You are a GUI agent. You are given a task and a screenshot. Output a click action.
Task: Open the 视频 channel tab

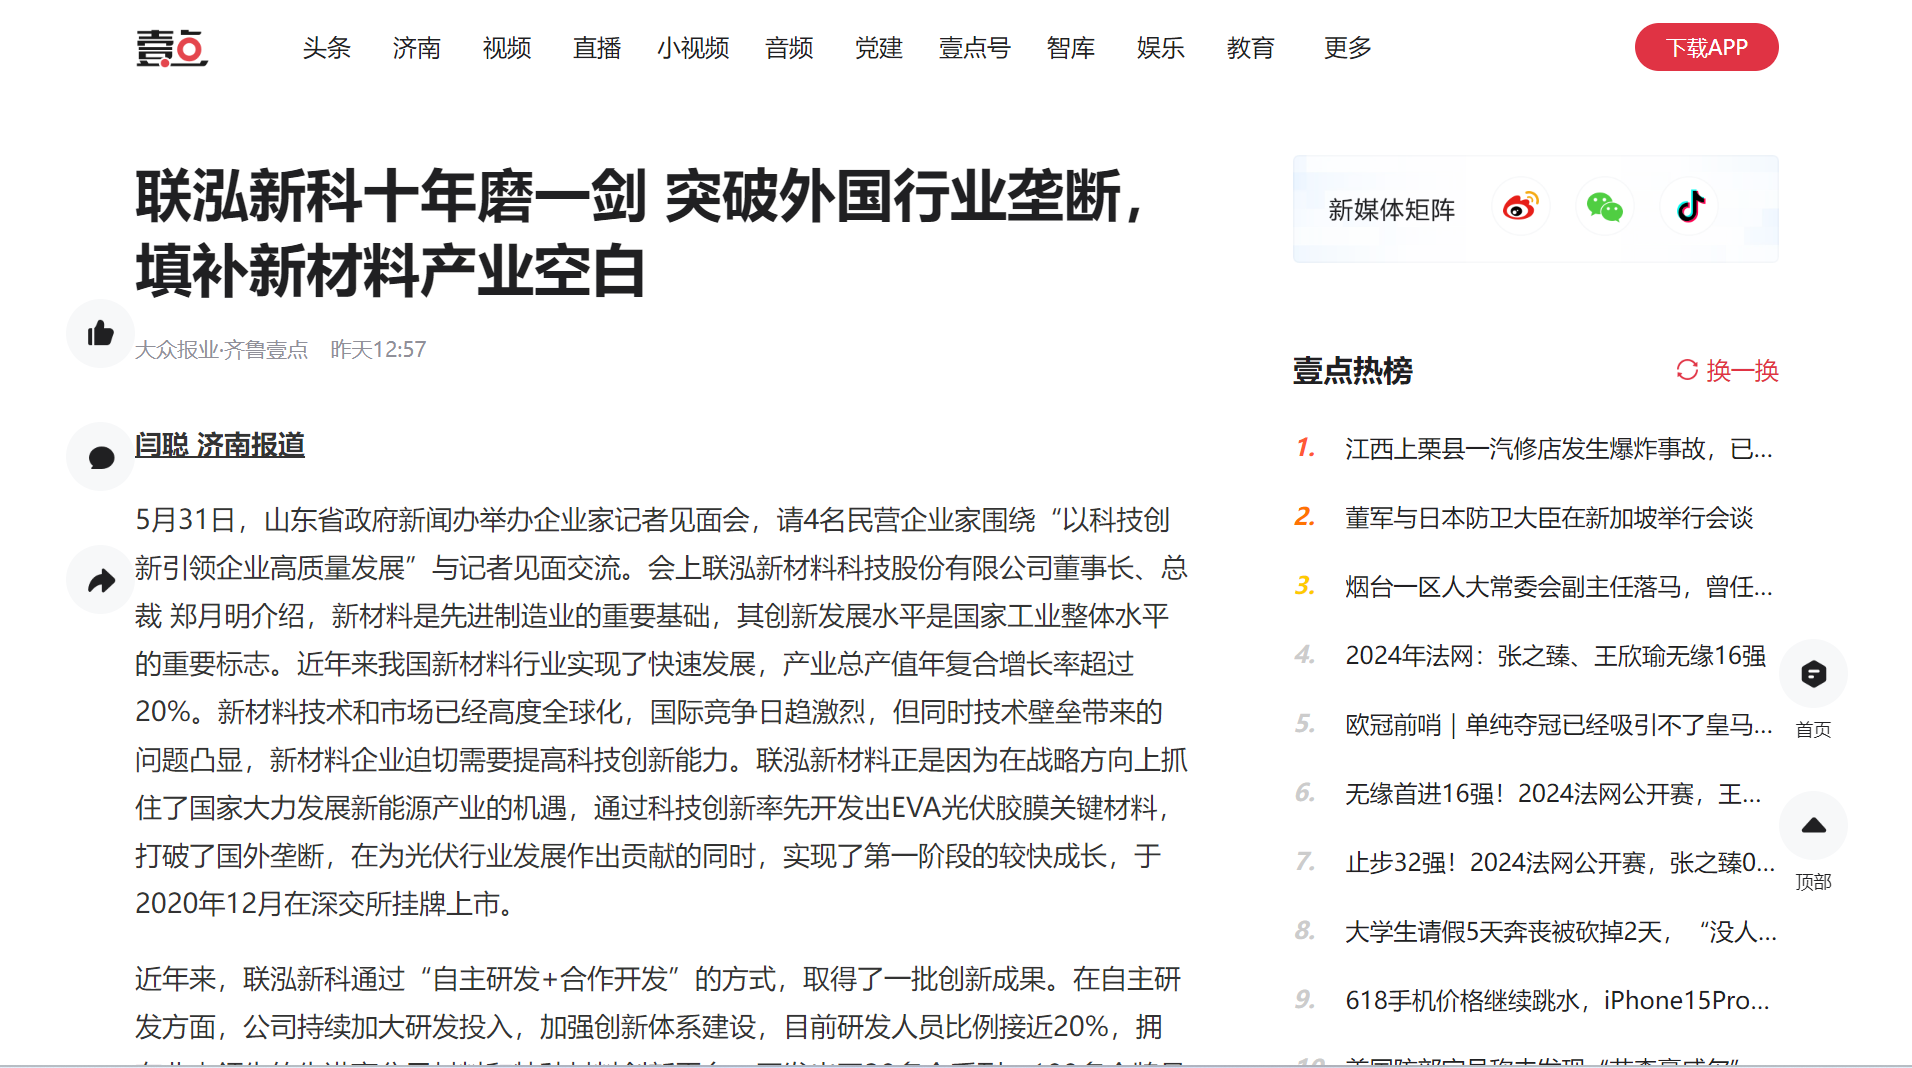click(x=506, y=48)
